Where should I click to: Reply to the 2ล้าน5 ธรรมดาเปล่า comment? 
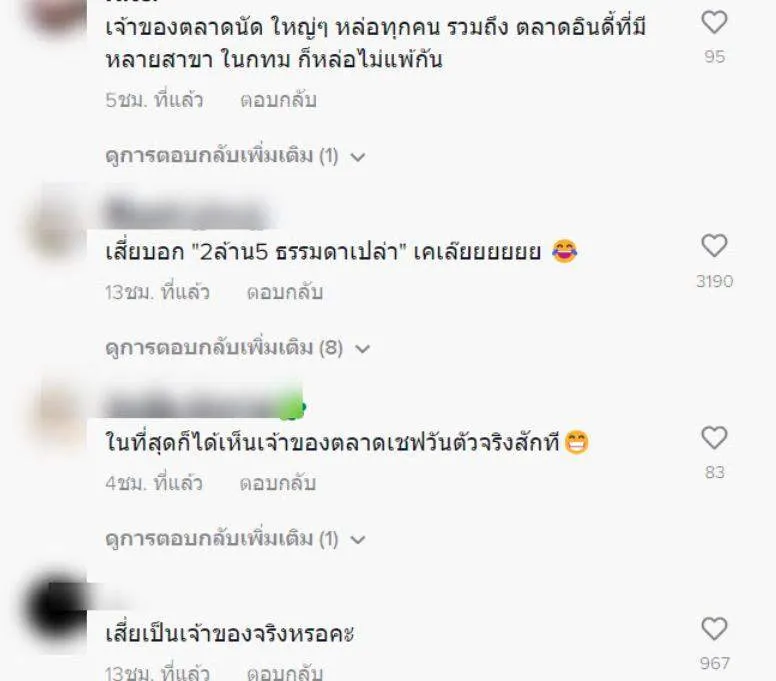click(x=285, y=292)
